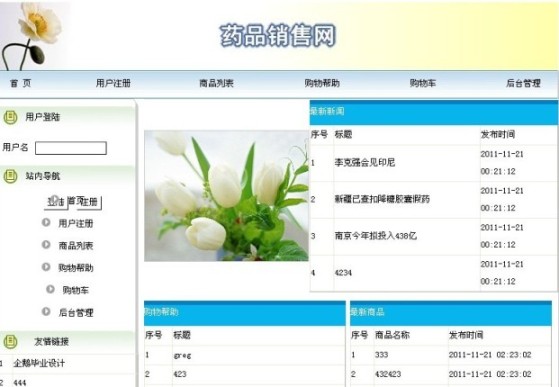
Task: Open friend link 444
Action: pos(20,383)
